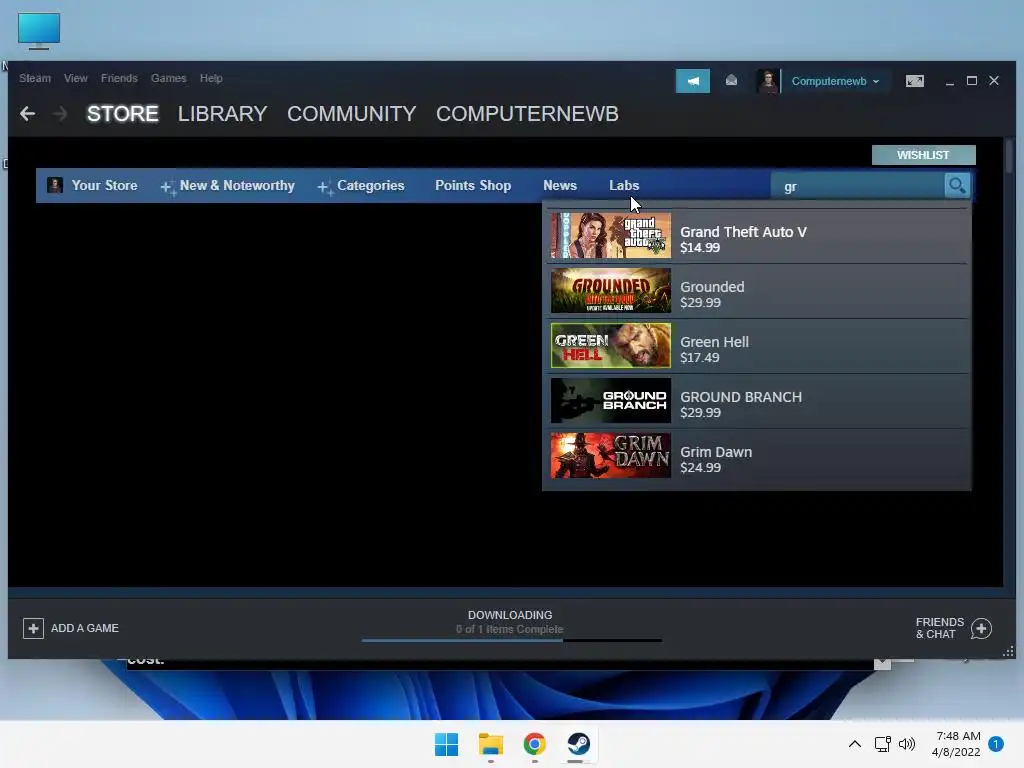This screenshot has height=768, width=1024.
Task: Switch to the STORE tab
Action: (x=123, y=114)
